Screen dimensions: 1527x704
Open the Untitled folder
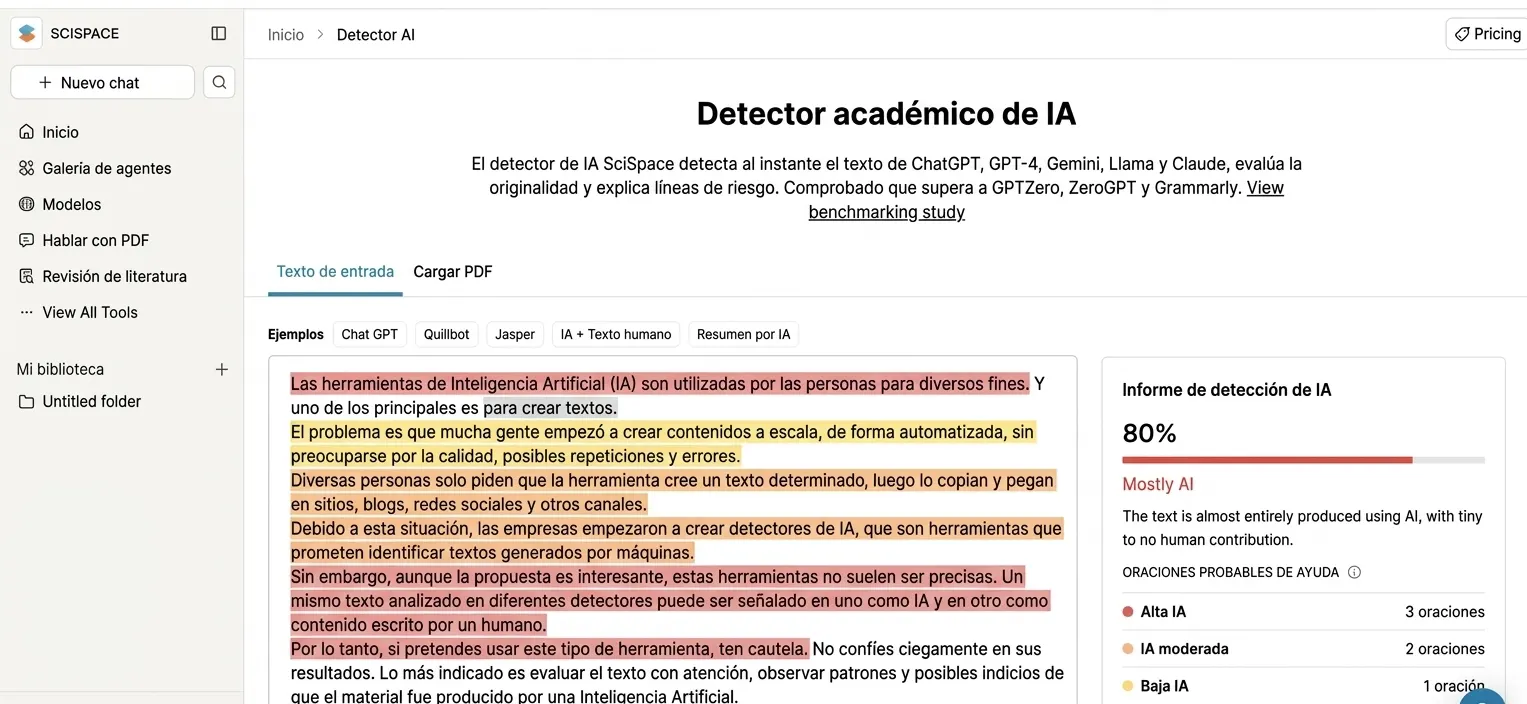pos(92,401)
